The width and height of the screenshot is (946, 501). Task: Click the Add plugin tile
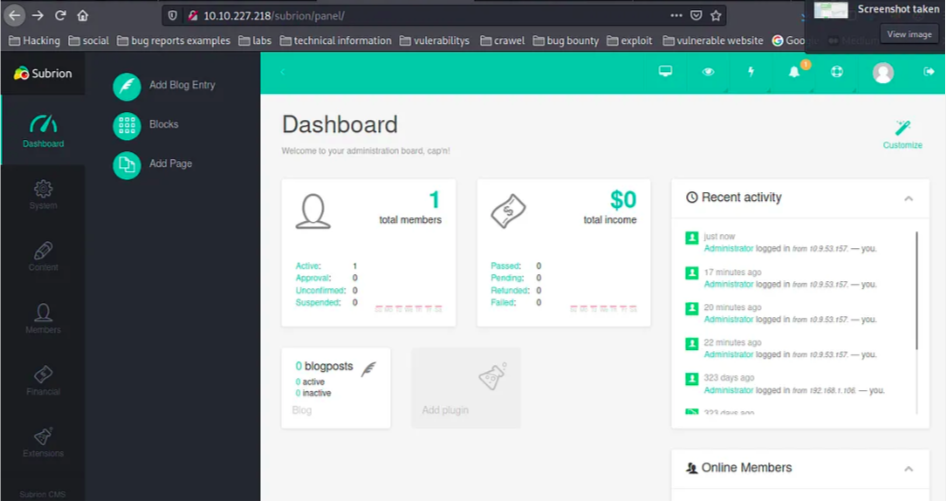tap(466, 388)
